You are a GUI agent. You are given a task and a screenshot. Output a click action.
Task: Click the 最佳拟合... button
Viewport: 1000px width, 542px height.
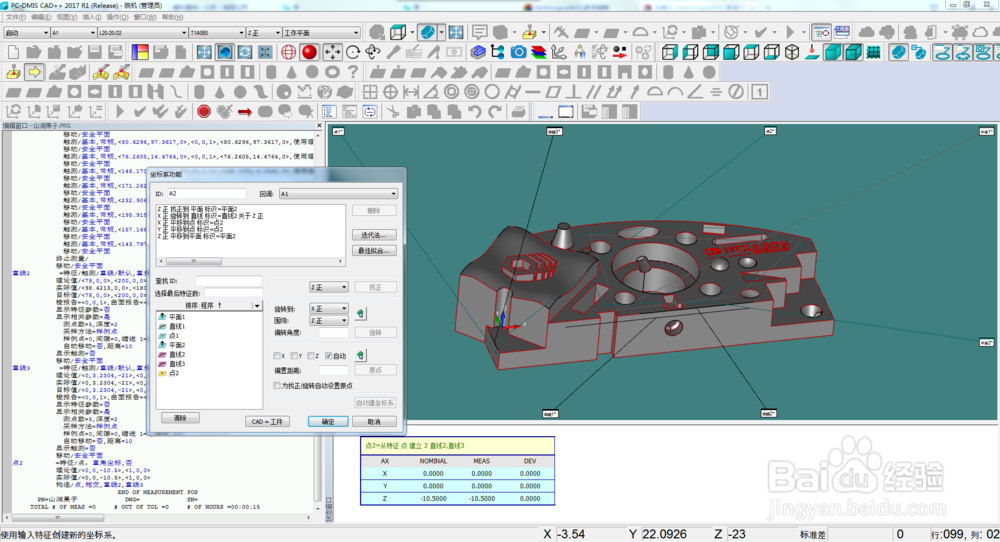374,251
